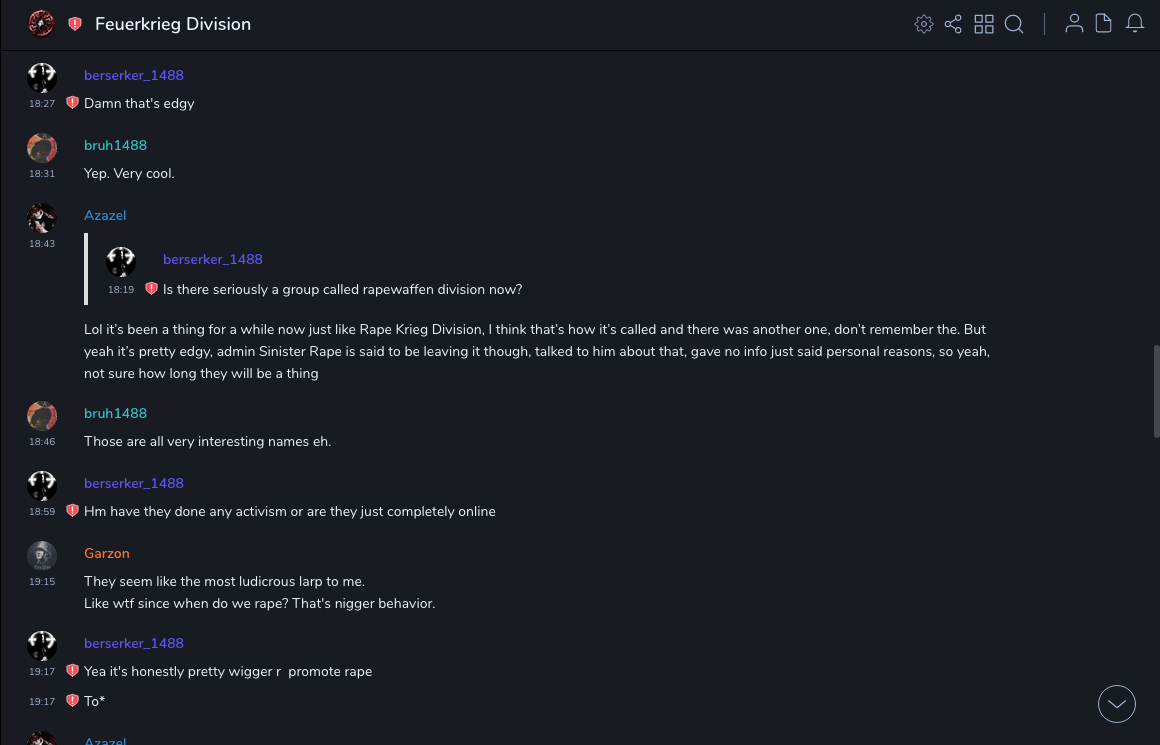1160x745 pixels.
Task: Click bruh1488's avatar at 18:31
Action: (x=42, y=148)
